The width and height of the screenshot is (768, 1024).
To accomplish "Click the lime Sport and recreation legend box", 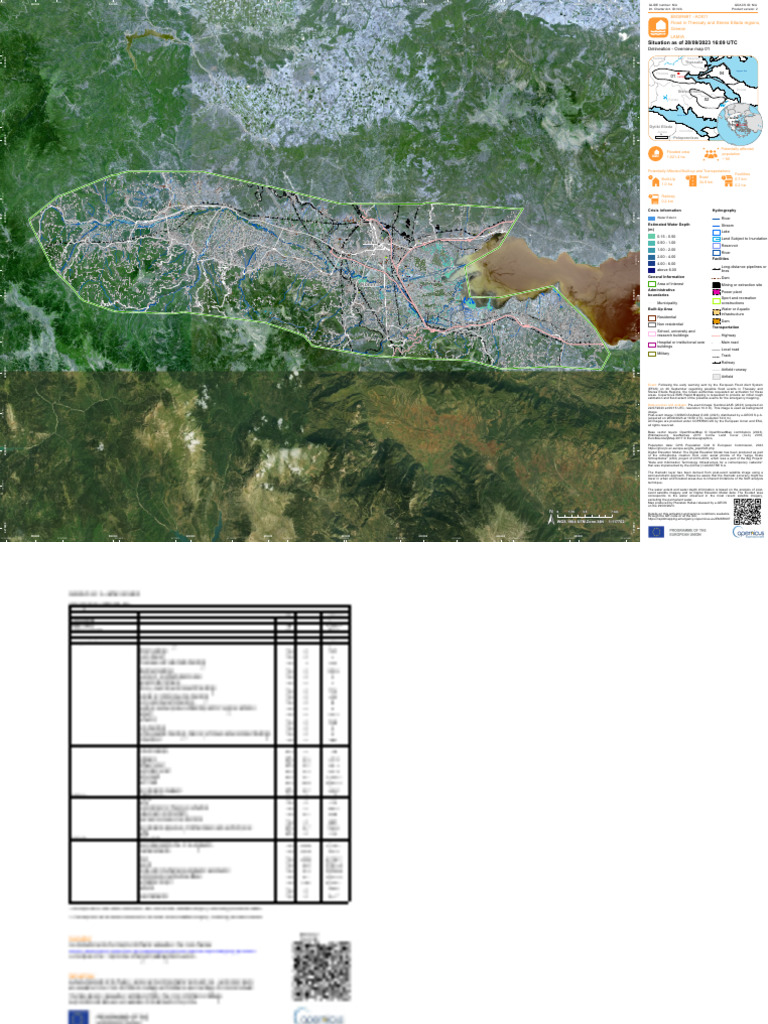I will 716,301.
